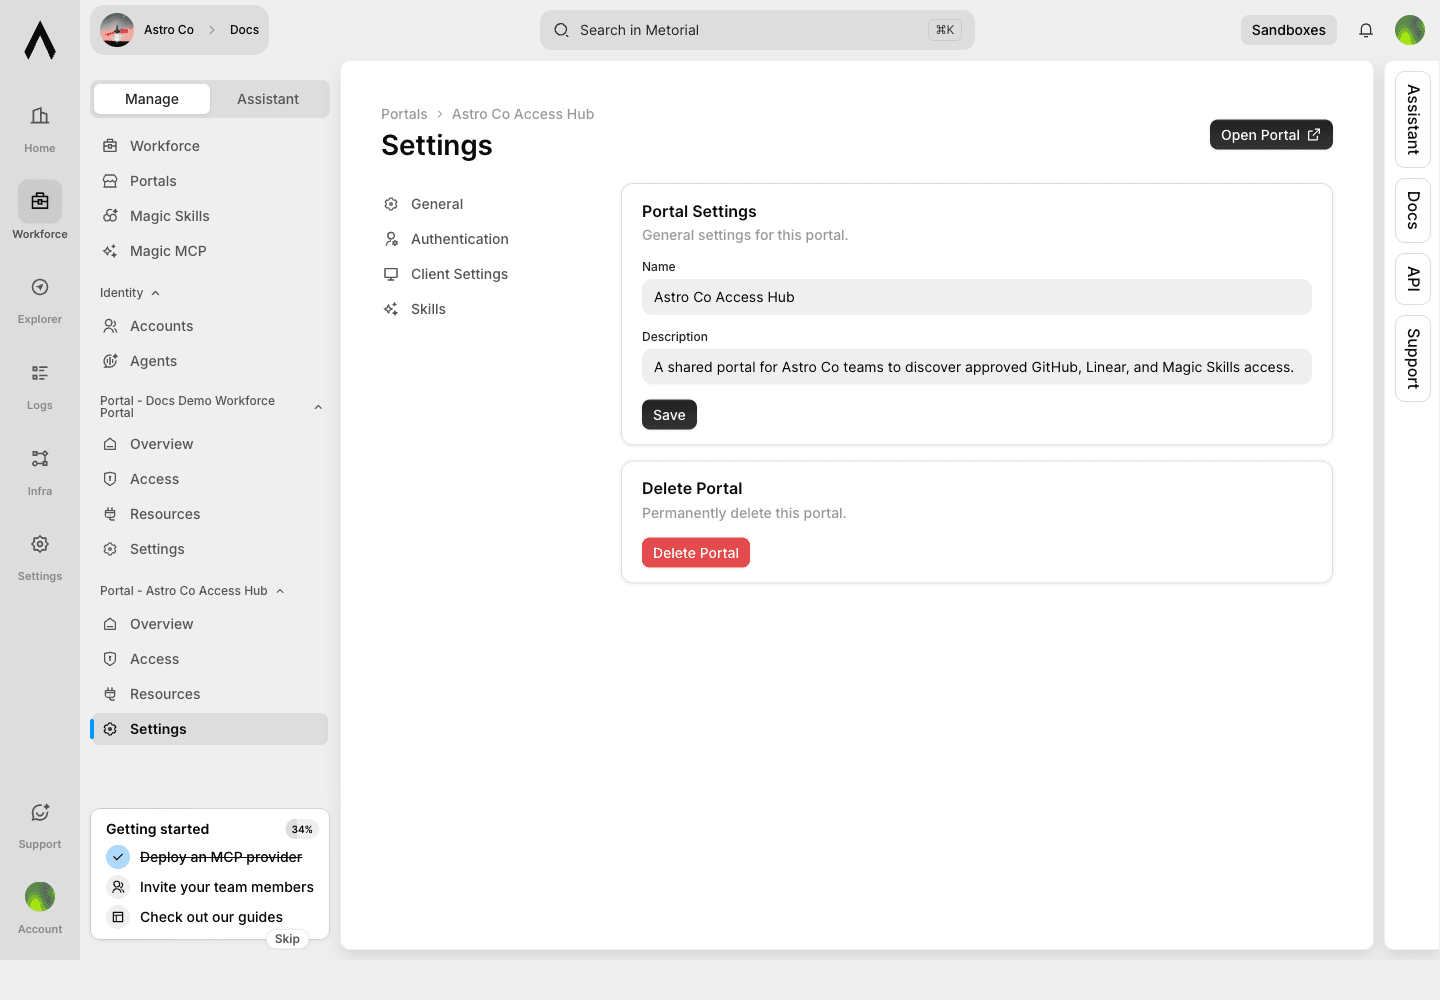1440x1000 pixels.
Task: Open Home in the left rail
Action: tap(40, 130)
